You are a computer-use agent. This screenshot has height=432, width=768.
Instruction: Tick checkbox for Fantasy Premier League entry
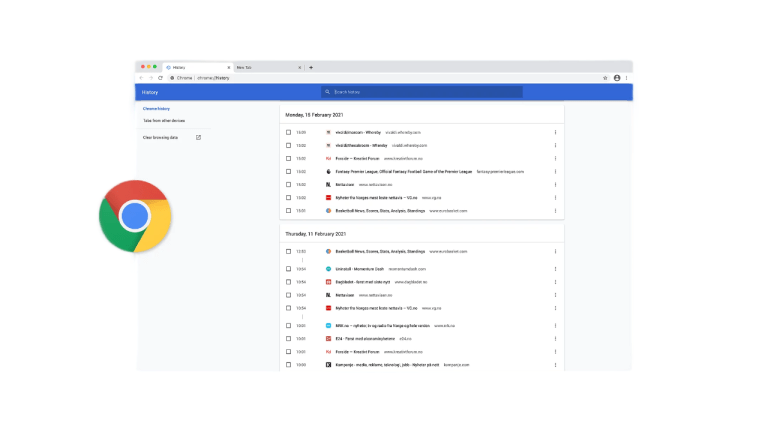click(x=288, y=172)
